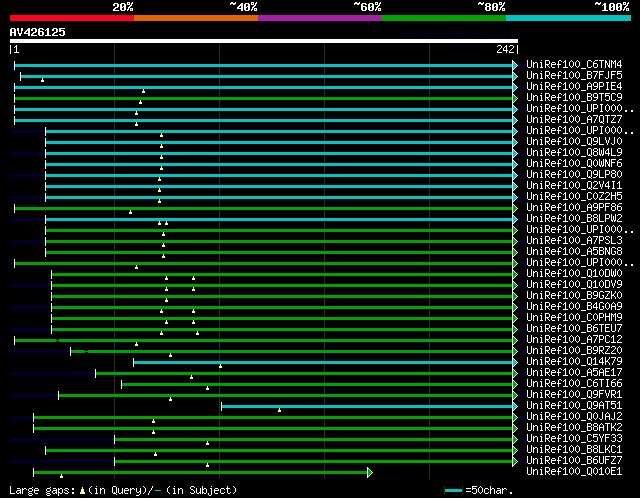This screenshot has height=498, width=640.
Task: Click the cyan alignment bar for Q9AT51
Action: [369, 407]
